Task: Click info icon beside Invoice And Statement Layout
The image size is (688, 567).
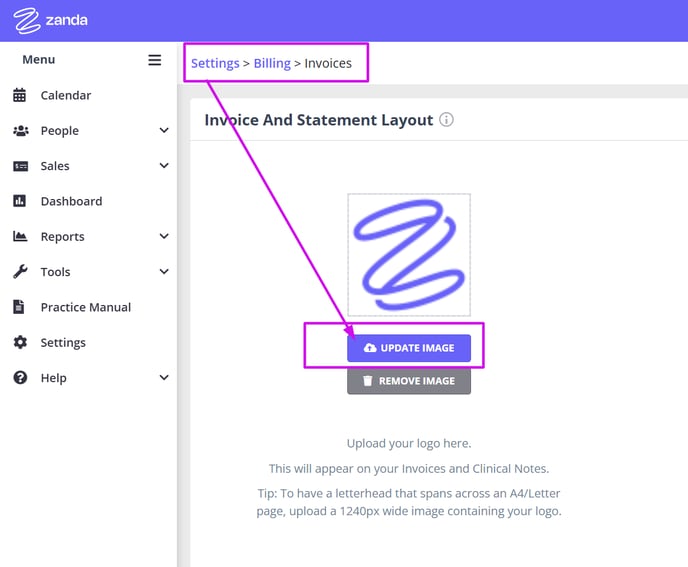Action: pyautogui.click(x=446, y=119)
